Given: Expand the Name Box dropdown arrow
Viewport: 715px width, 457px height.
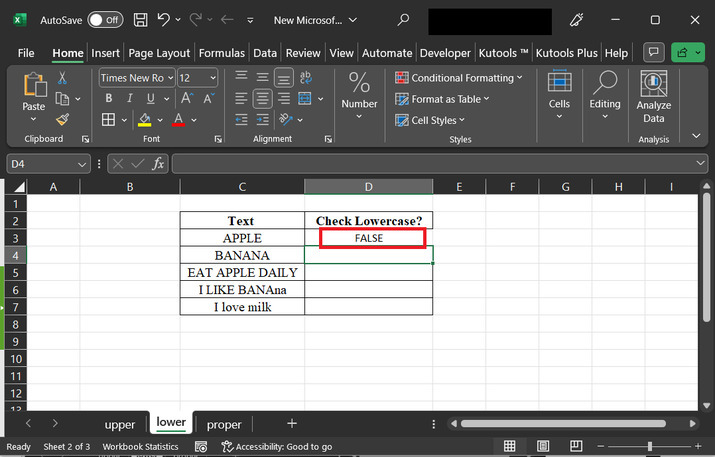Looking at the screenshot, I should coord(82,164).
